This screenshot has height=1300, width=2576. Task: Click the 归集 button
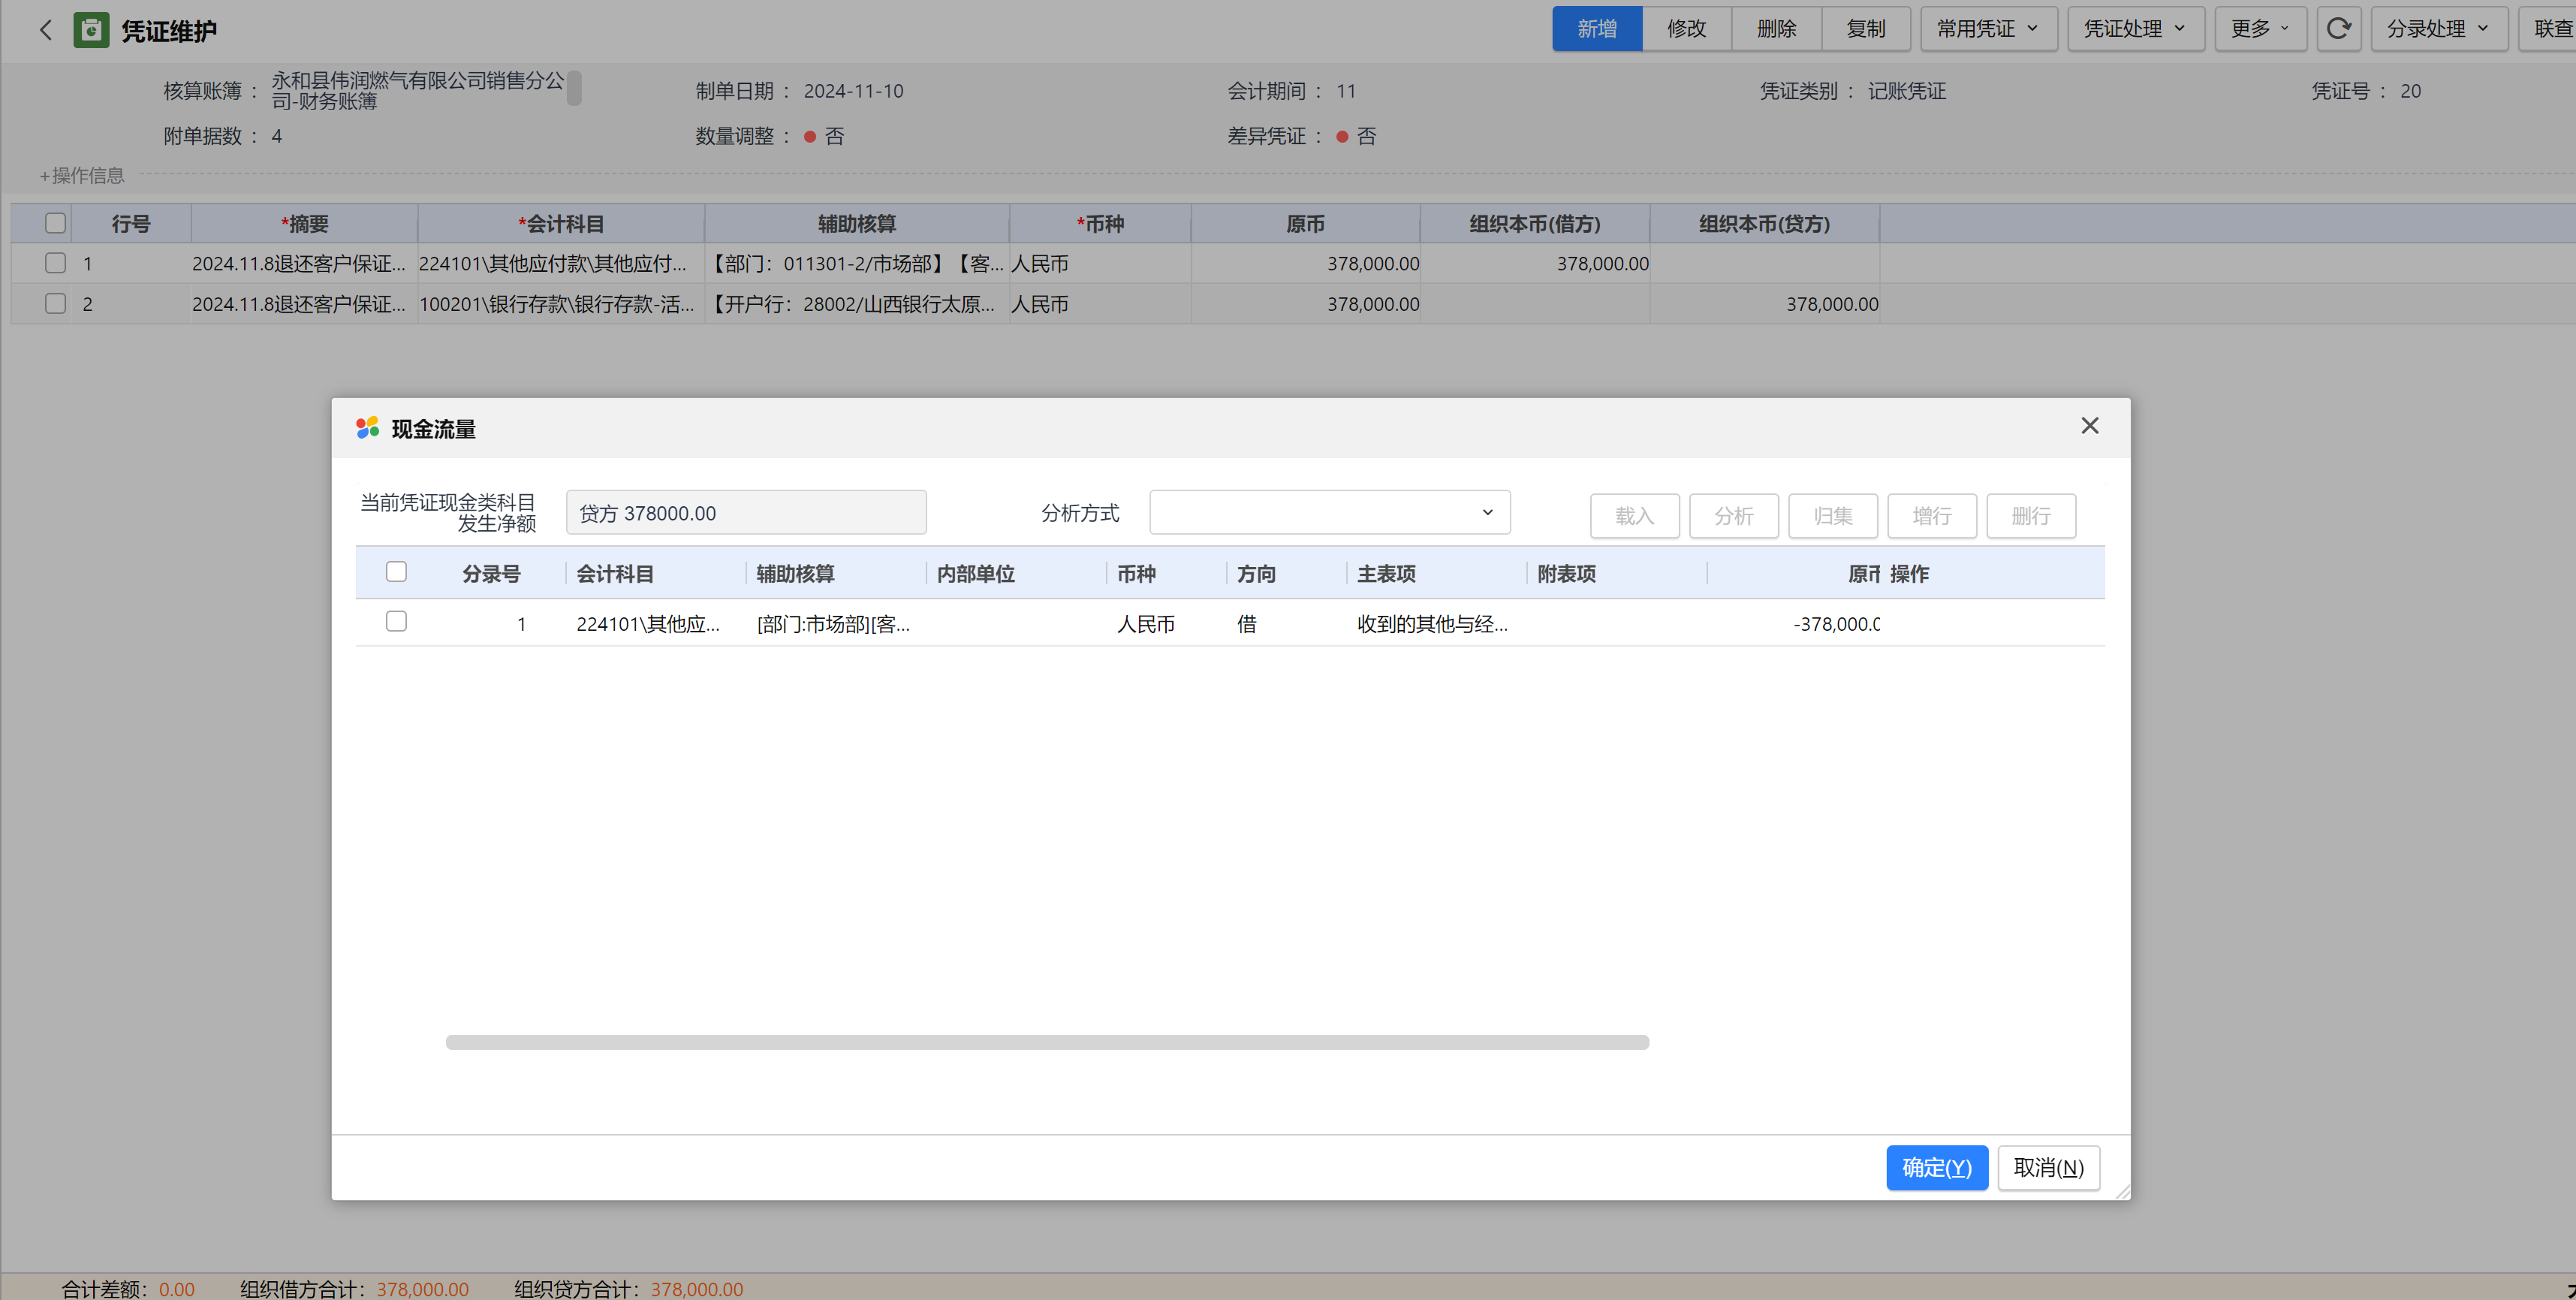[x=1832, y=516]
